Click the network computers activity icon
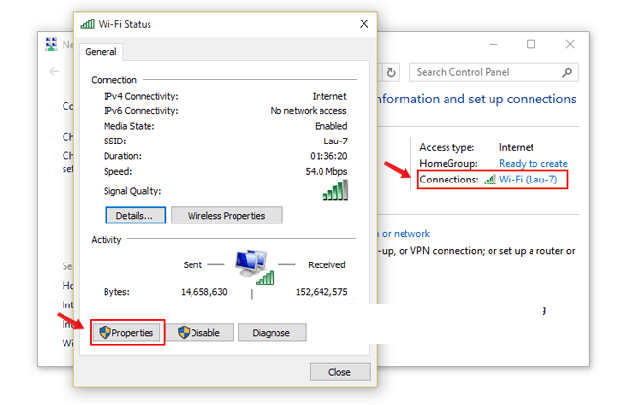 click(254, 268)
